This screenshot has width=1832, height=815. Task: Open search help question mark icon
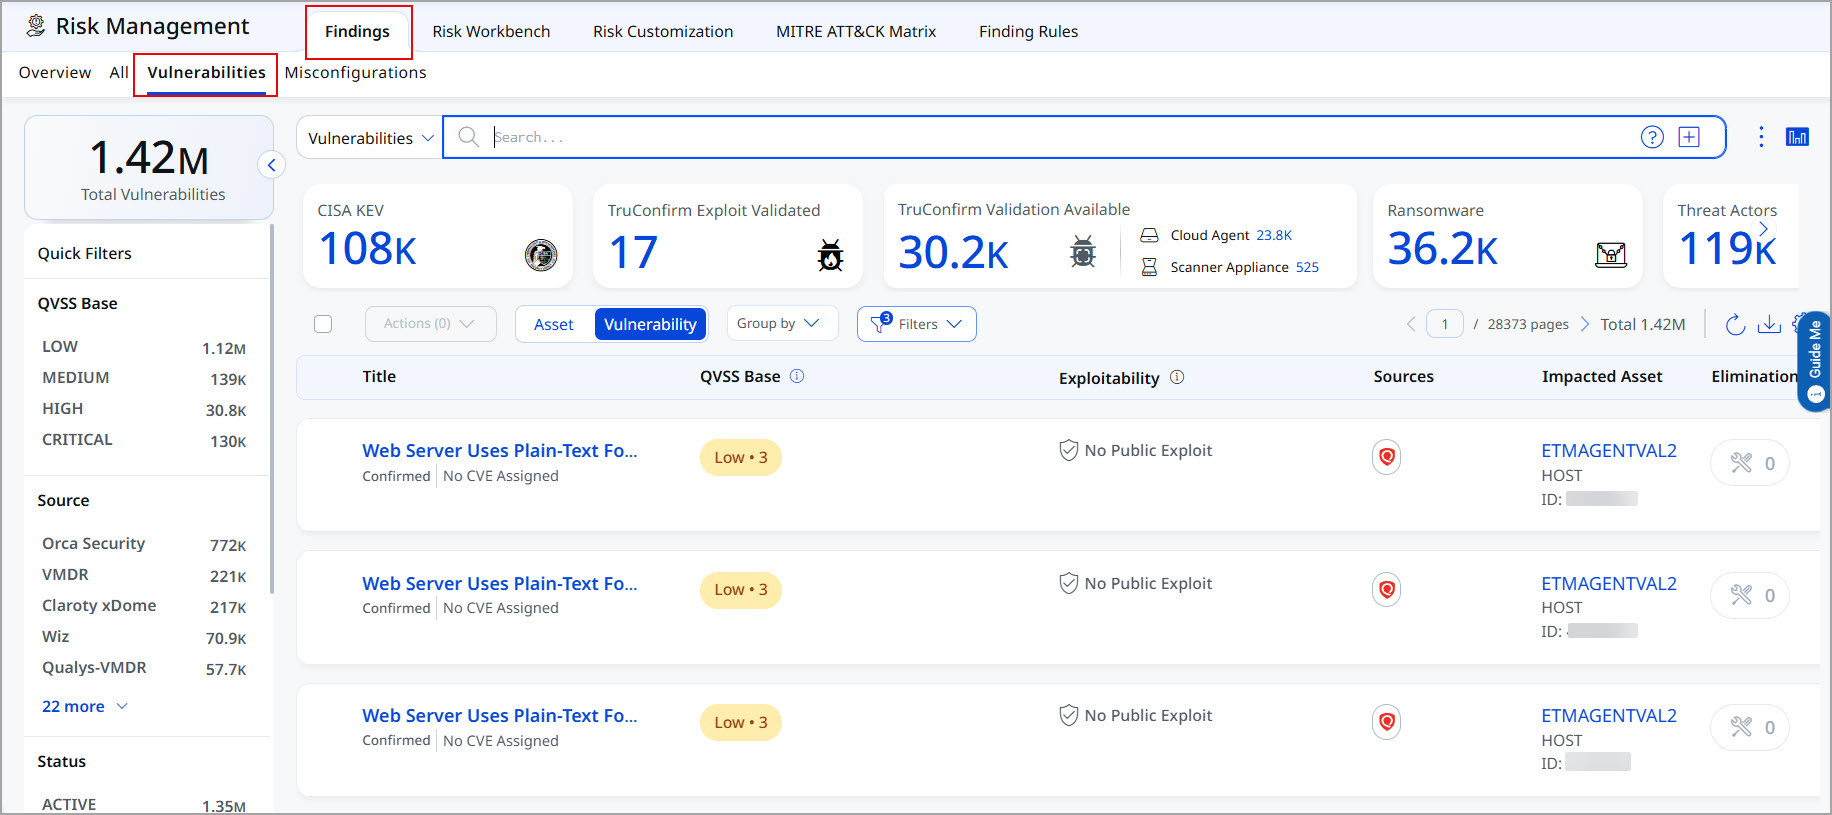coord(1652,137)
